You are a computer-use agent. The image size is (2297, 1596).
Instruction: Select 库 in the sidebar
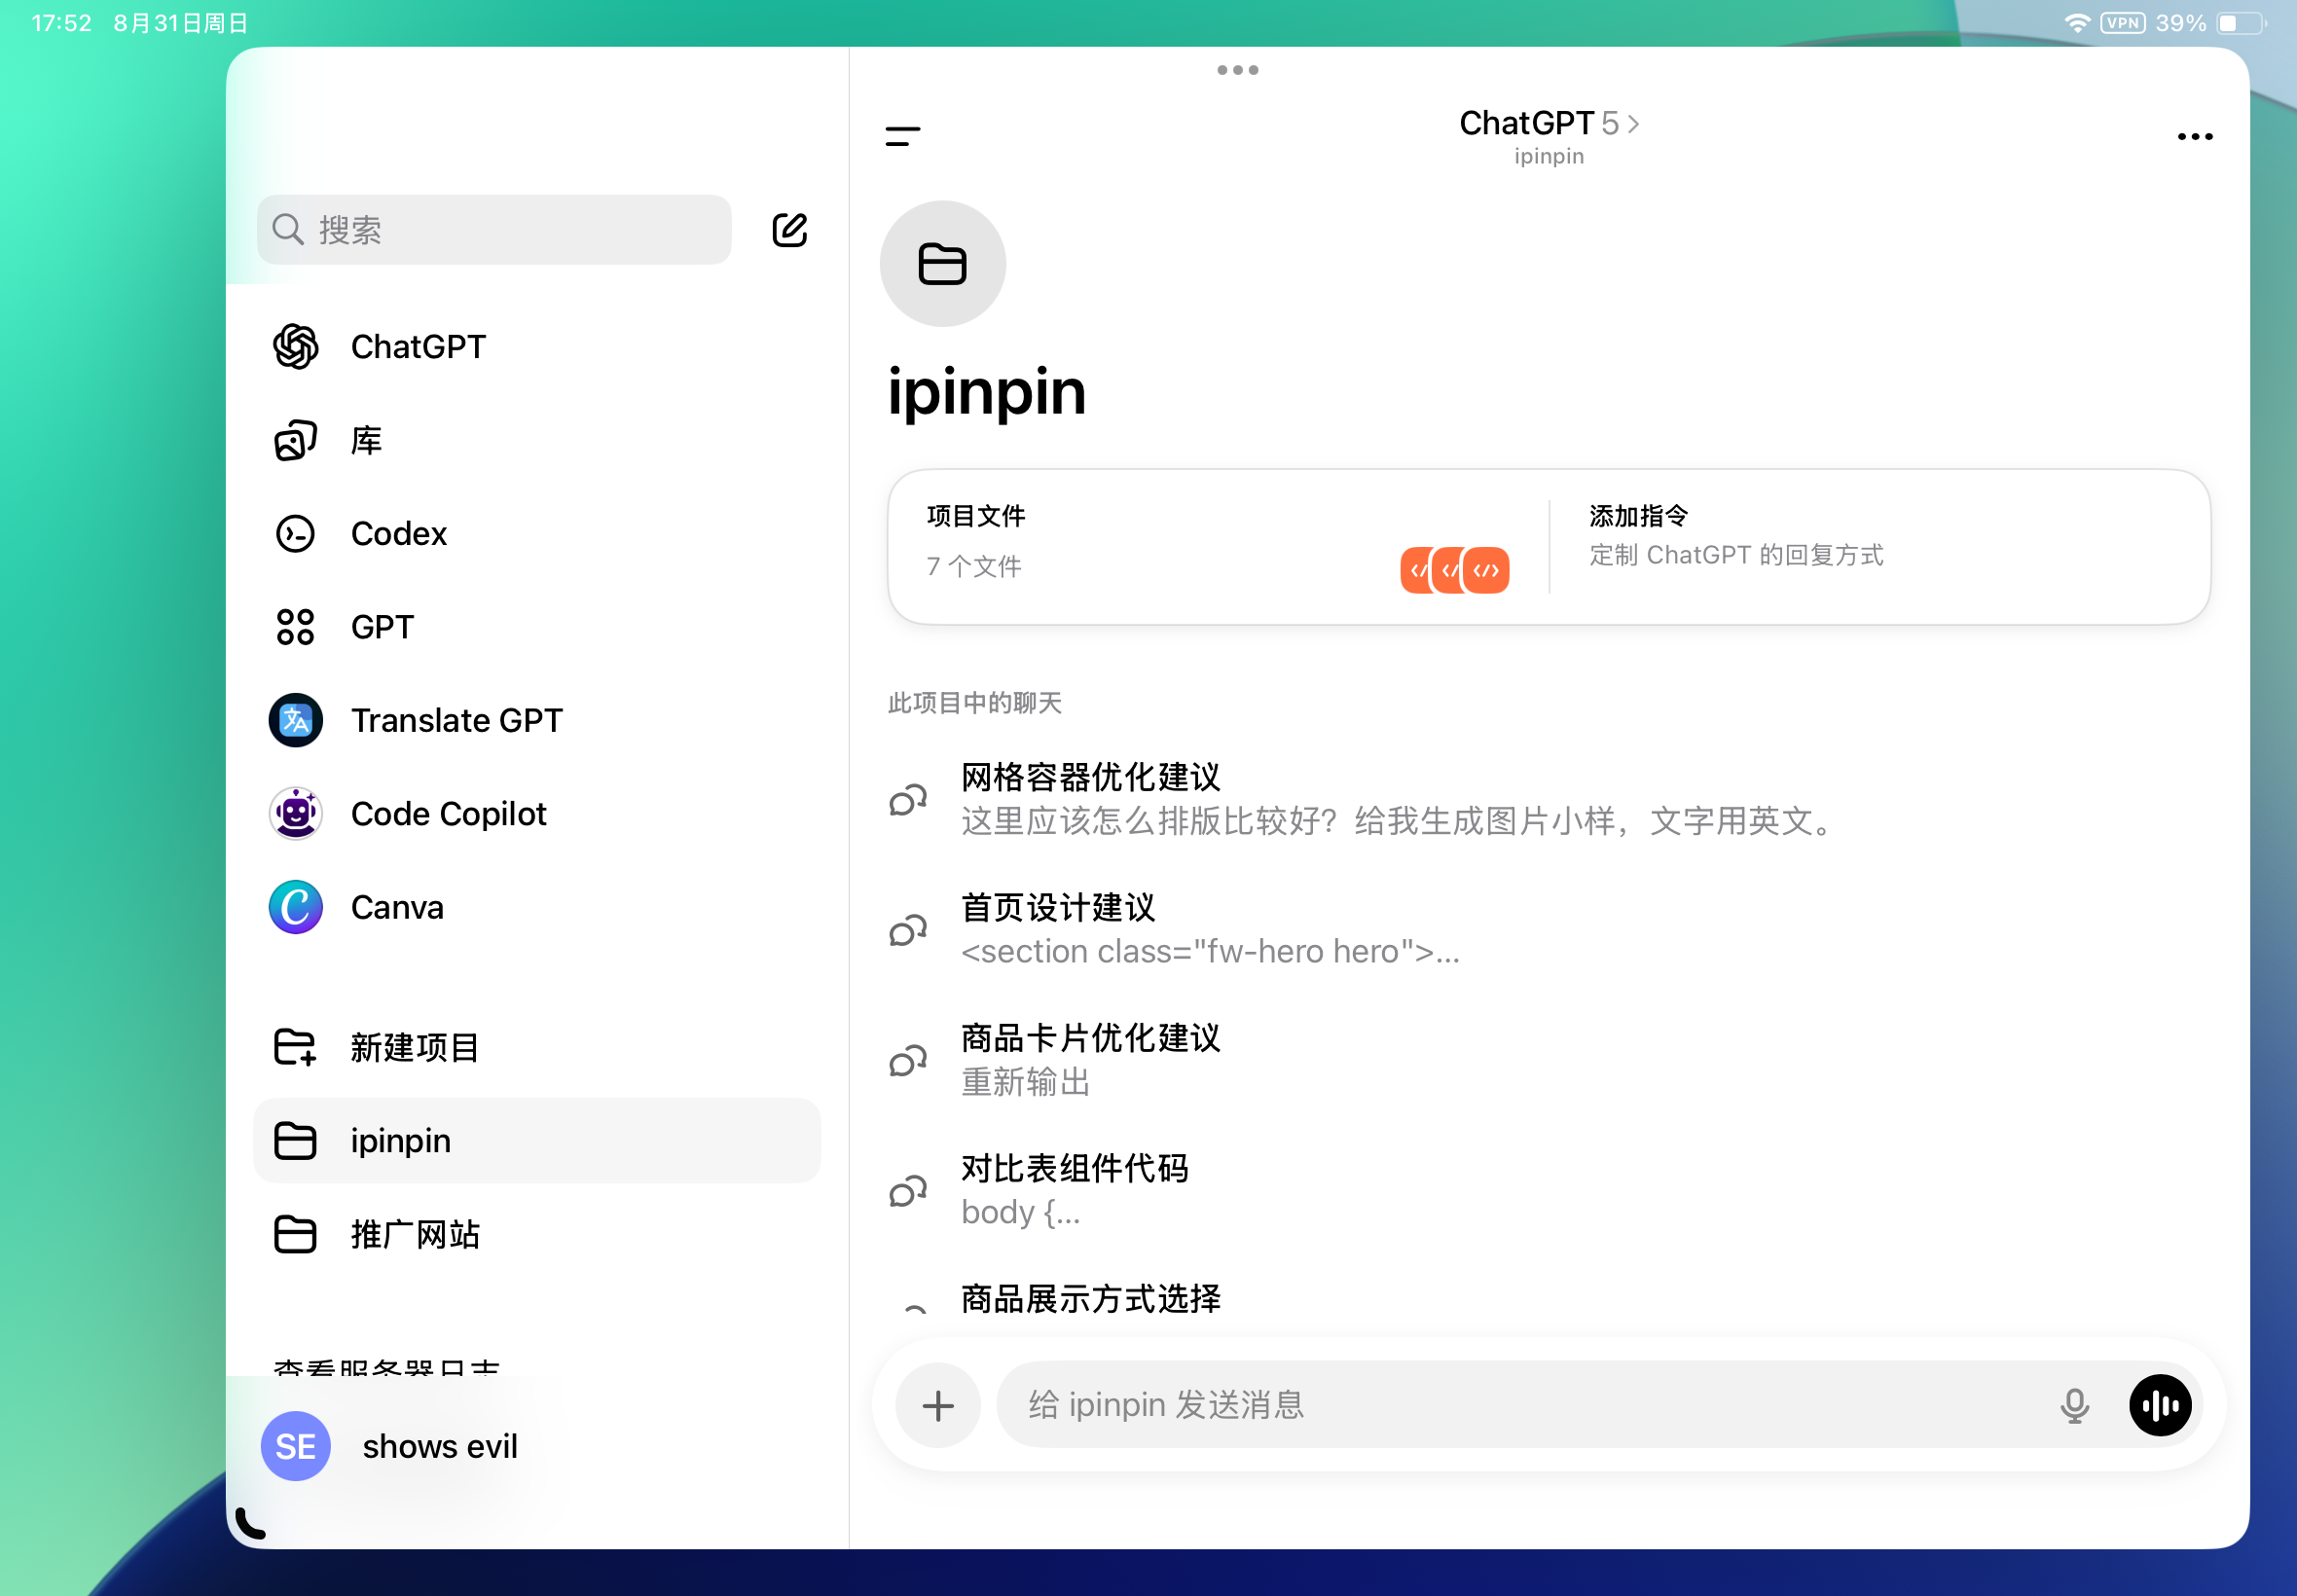(537, 441)
